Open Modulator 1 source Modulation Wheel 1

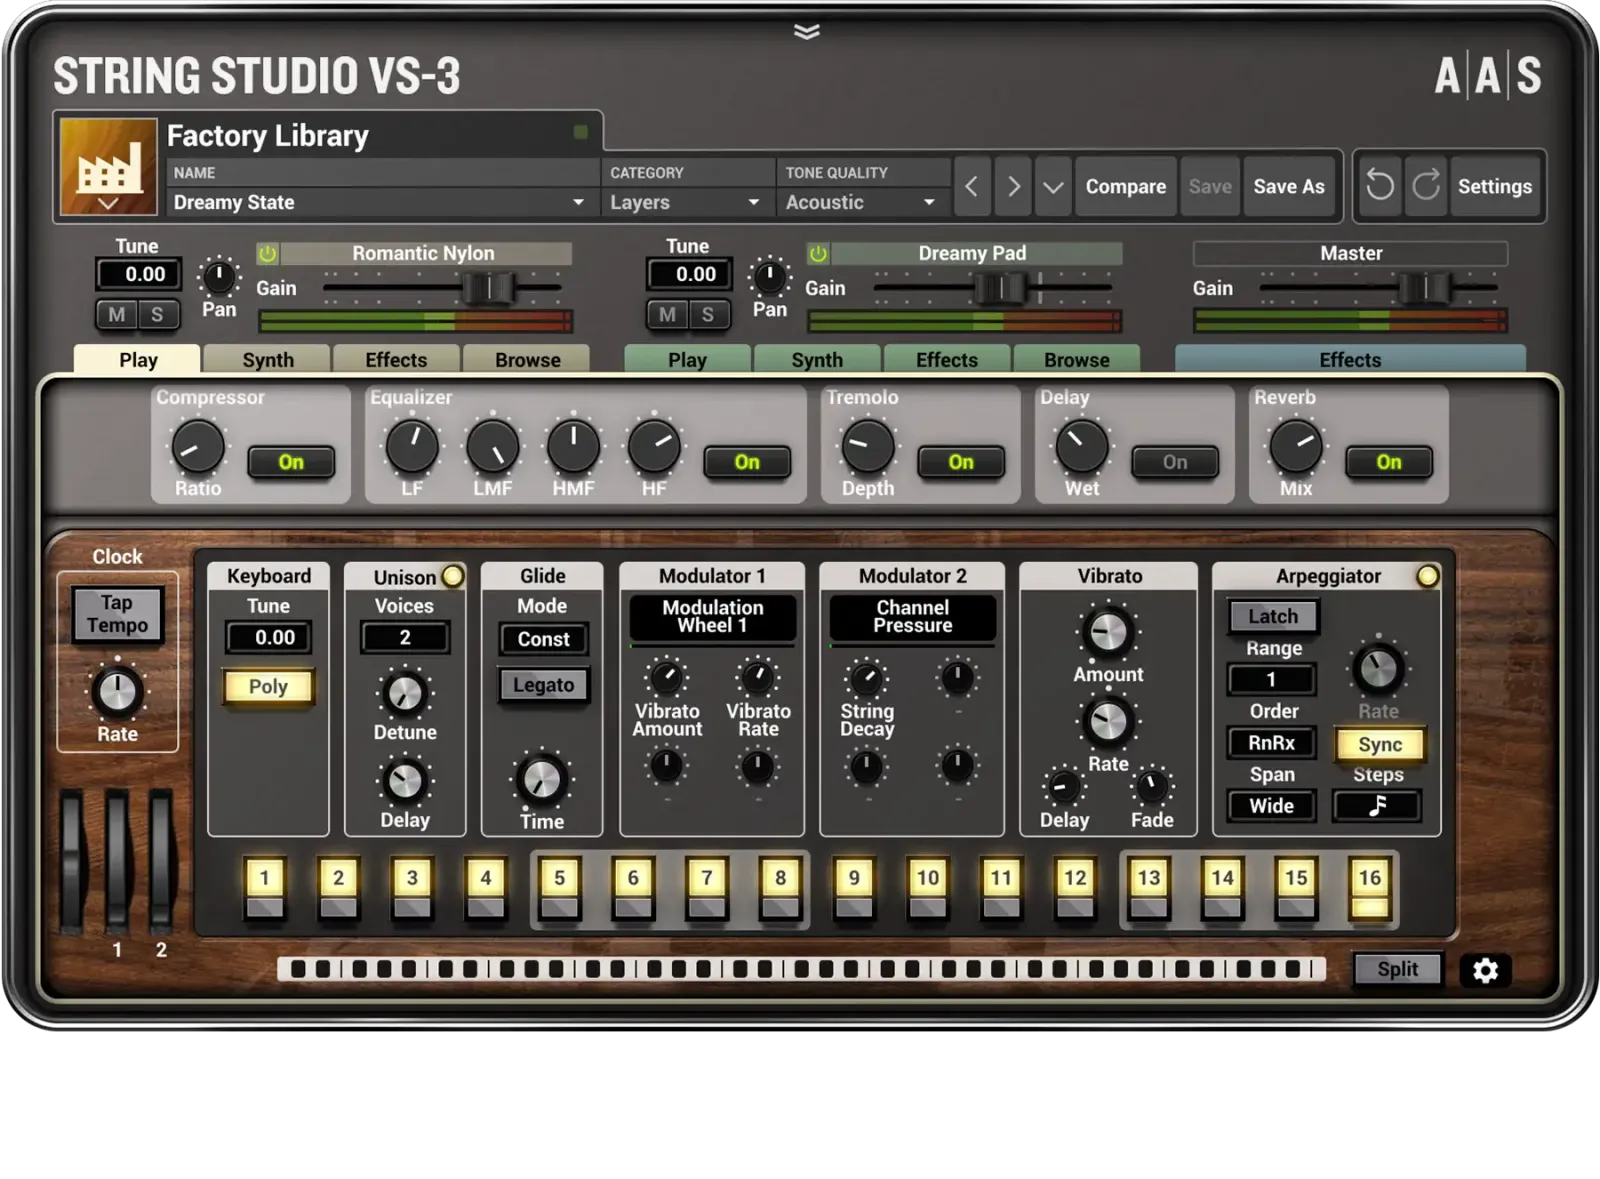(713, 617)
